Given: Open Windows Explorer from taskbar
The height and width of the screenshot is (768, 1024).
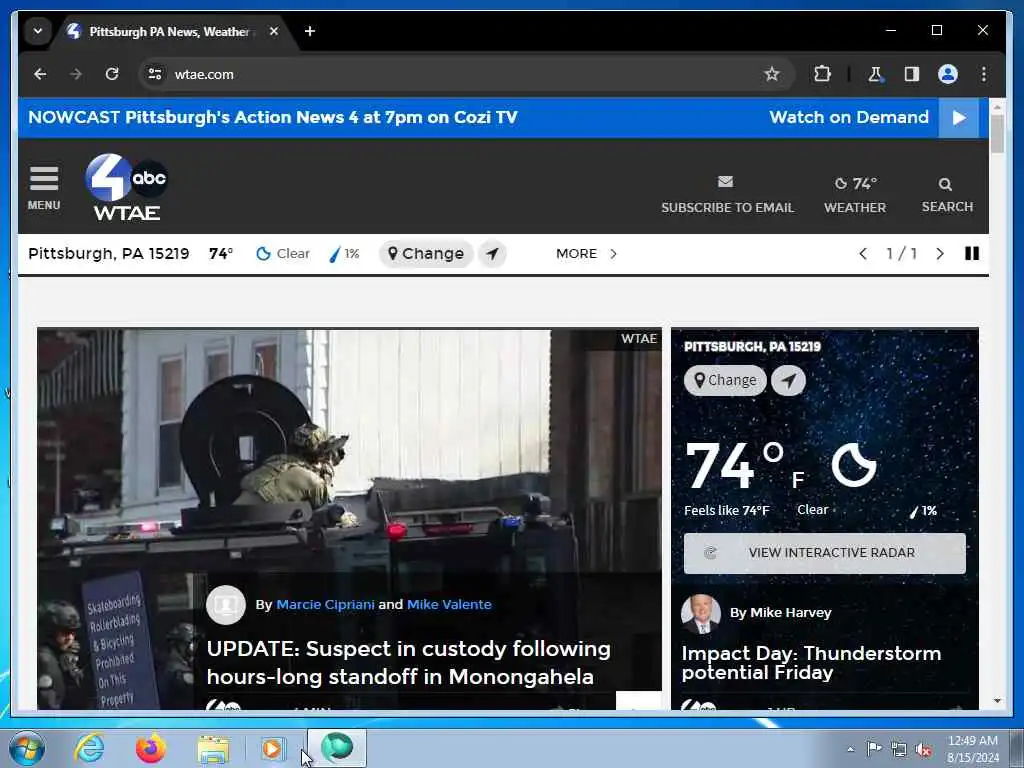Looking at the screenshot, I should coord(213,748).
